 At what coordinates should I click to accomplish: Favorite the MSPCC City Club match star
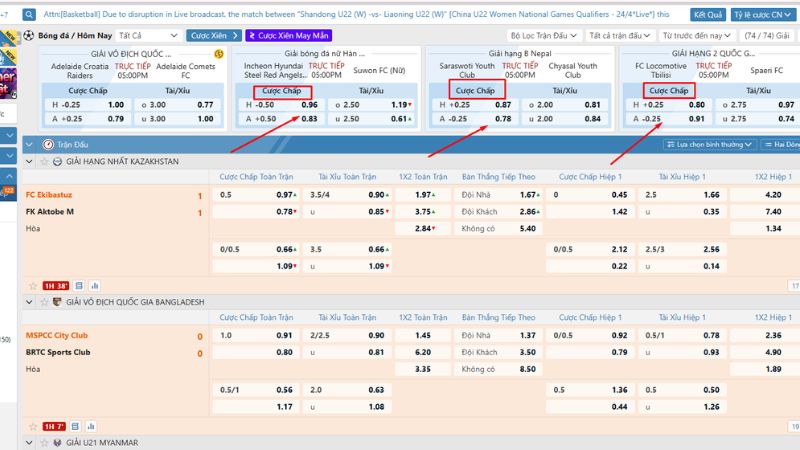point(32,427)
